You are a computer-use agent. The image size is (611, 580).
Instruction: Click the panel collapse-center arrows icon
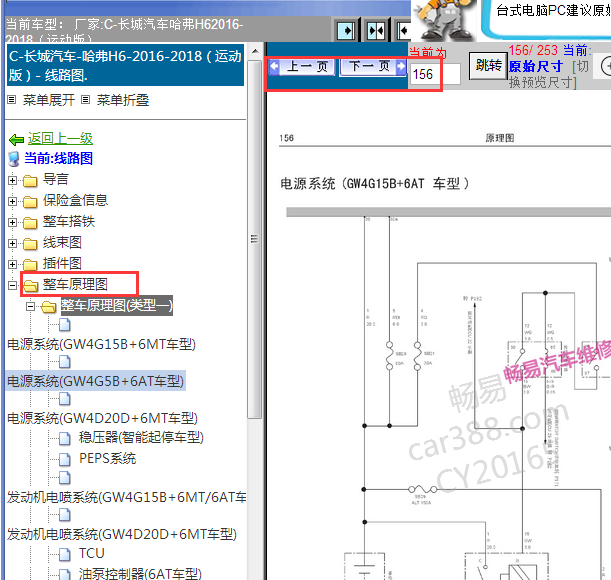click(376, 30)
